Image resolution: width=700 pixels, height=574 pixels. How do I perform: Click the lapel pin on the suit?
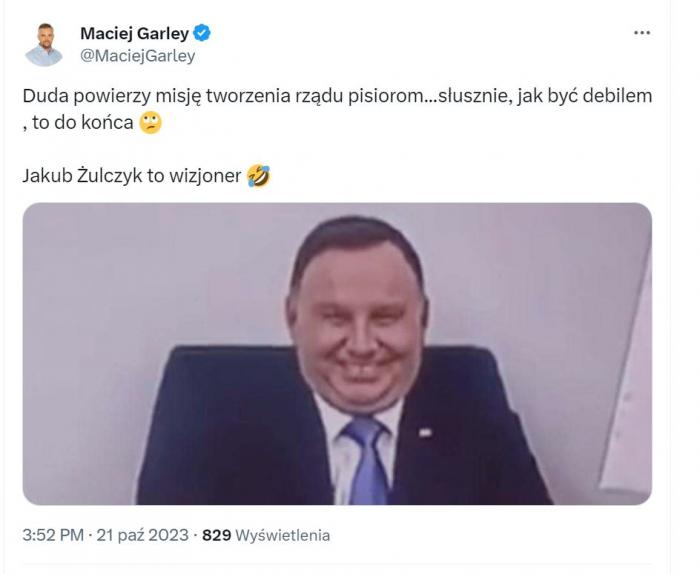[x=425, y=432]
